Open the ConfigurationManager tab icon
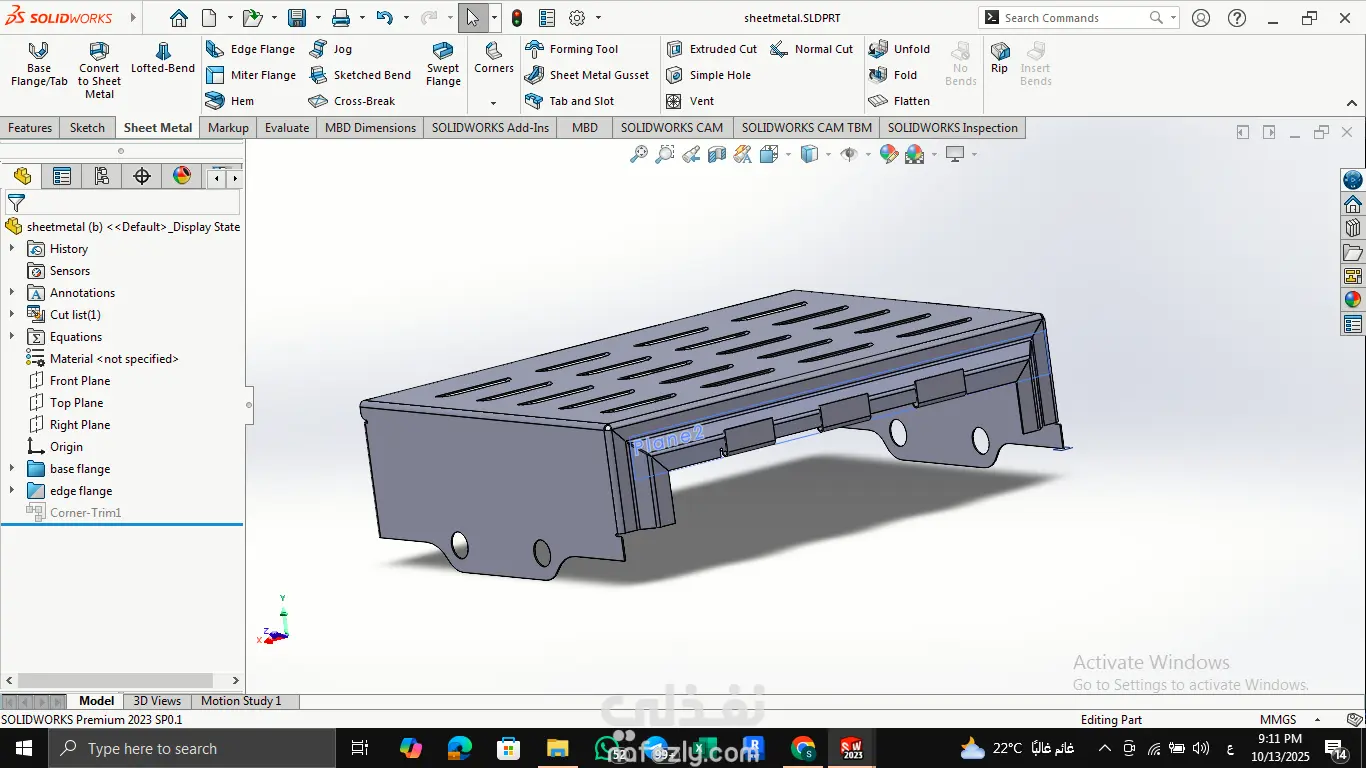 [x=102, y=177]
